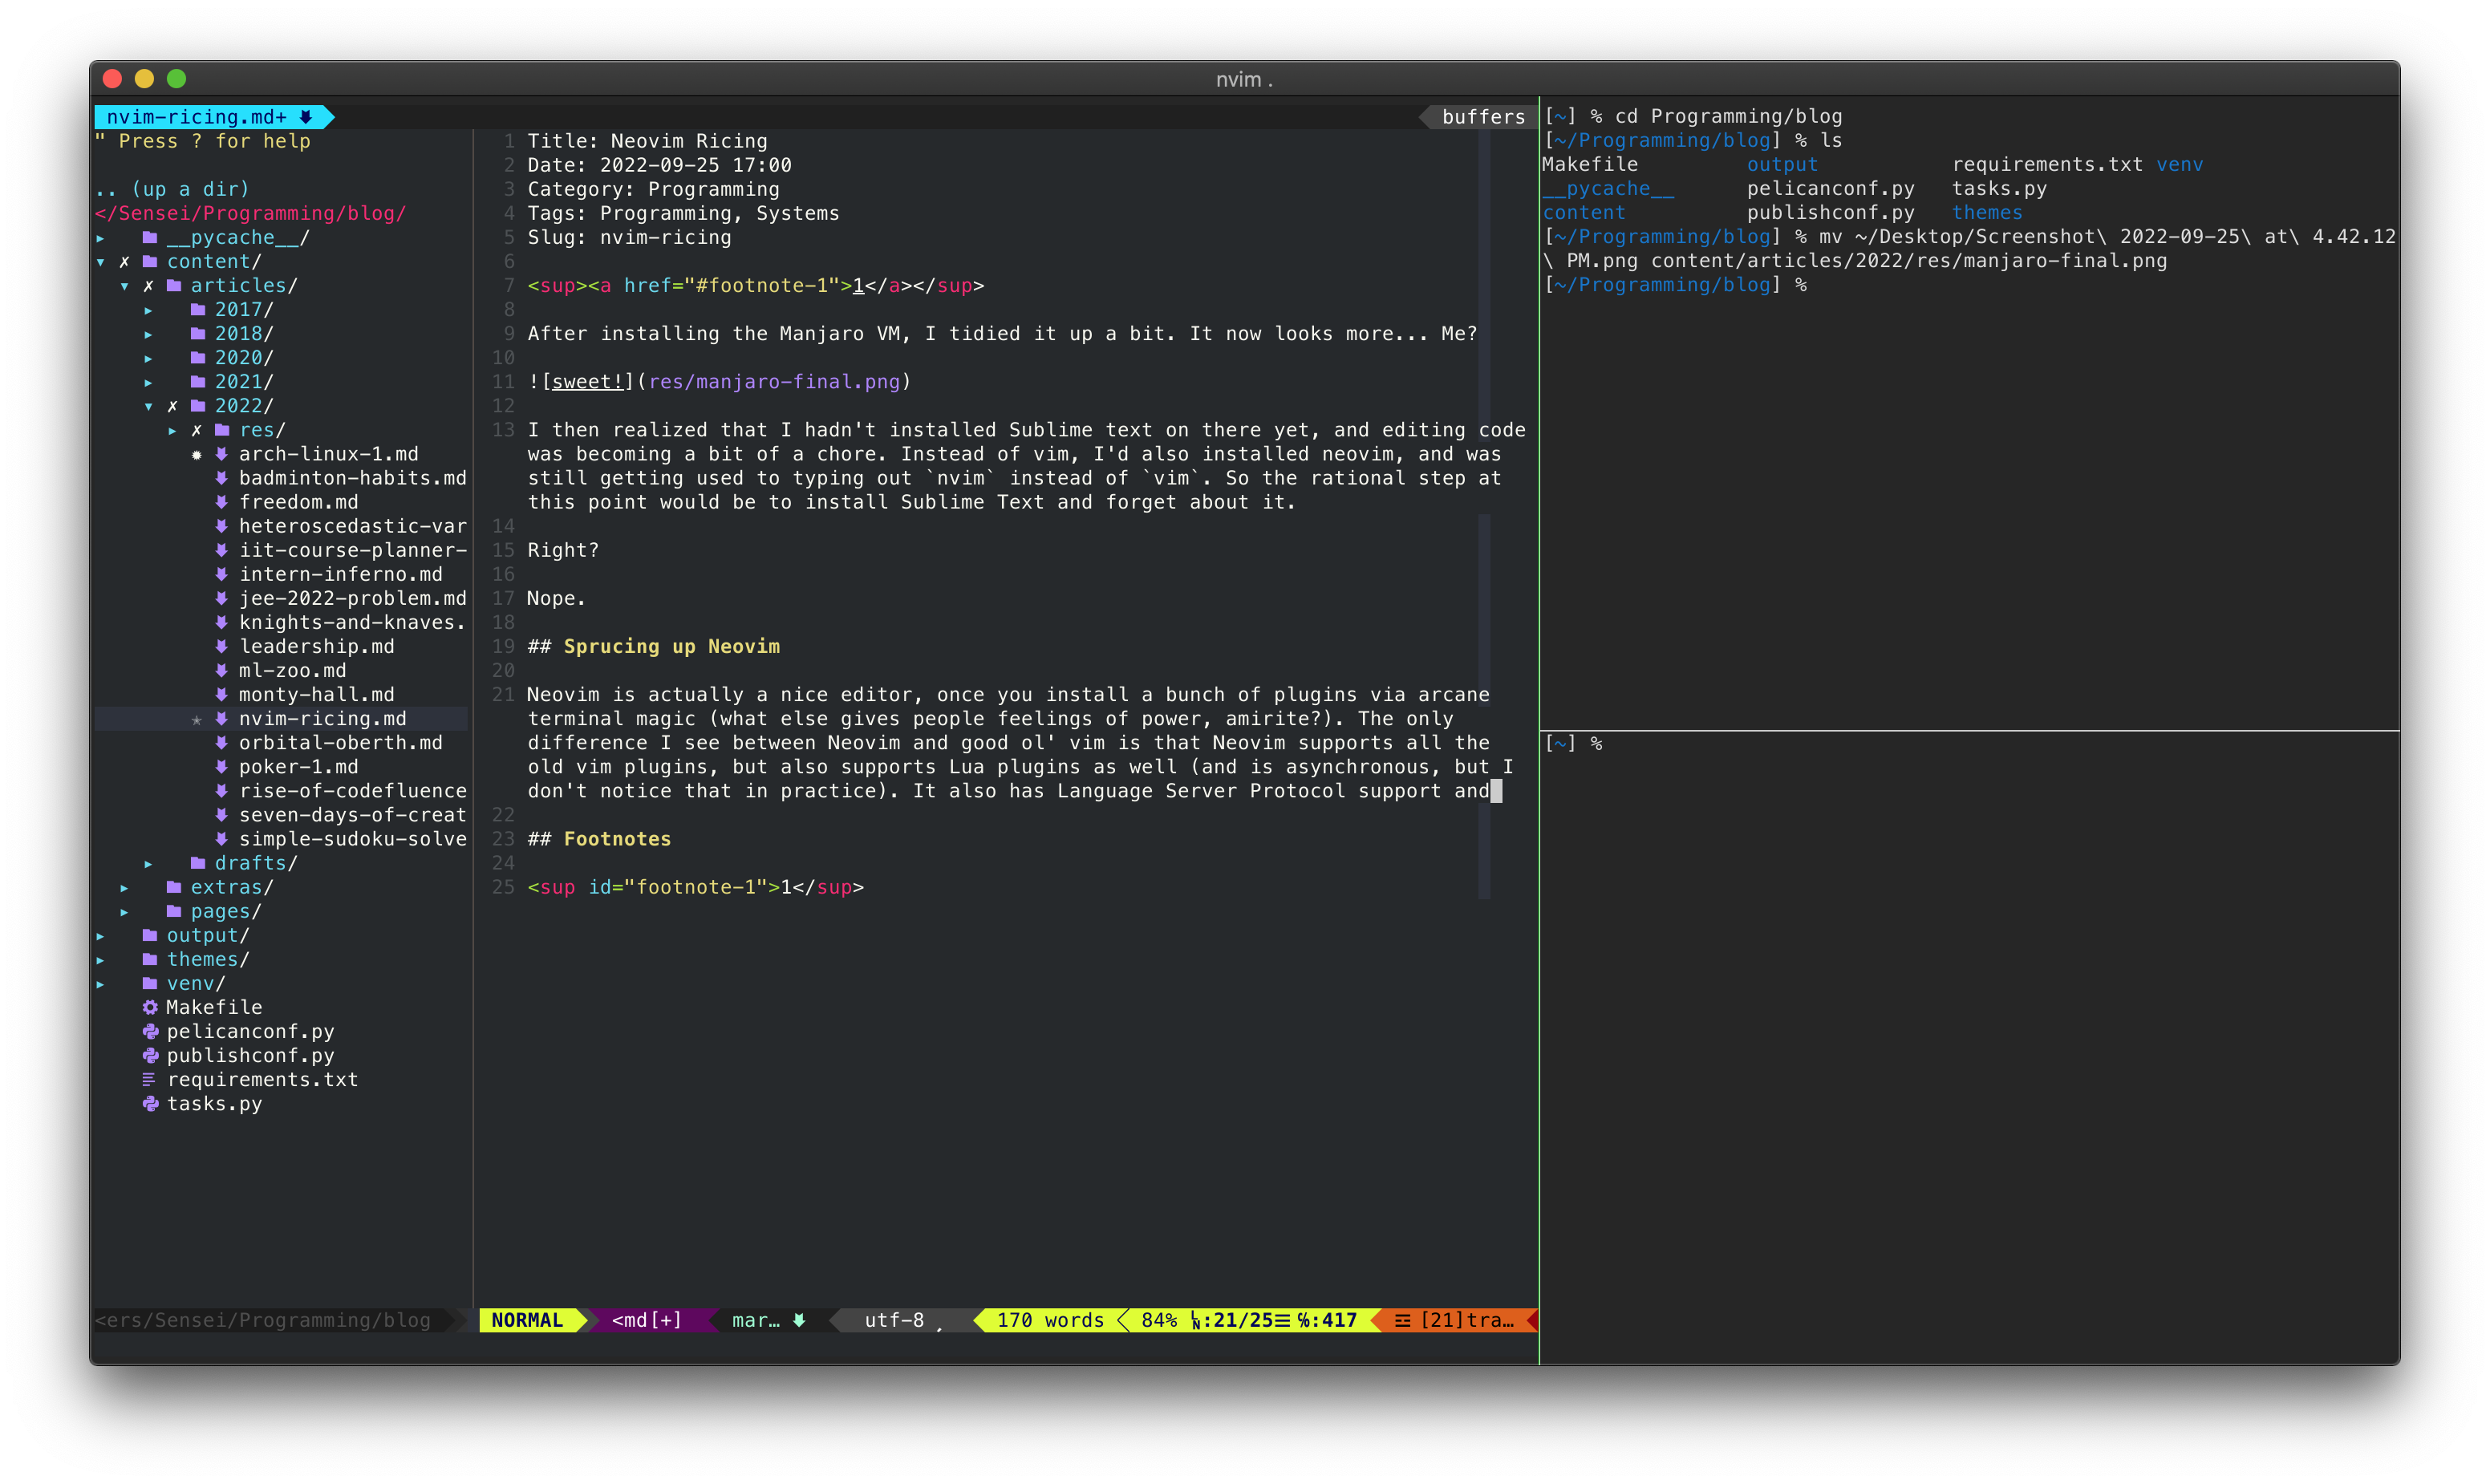Click the Python icon beside publishconf.py
The width and height of the screenshot is (2490, 1484).
(150, 1055)
